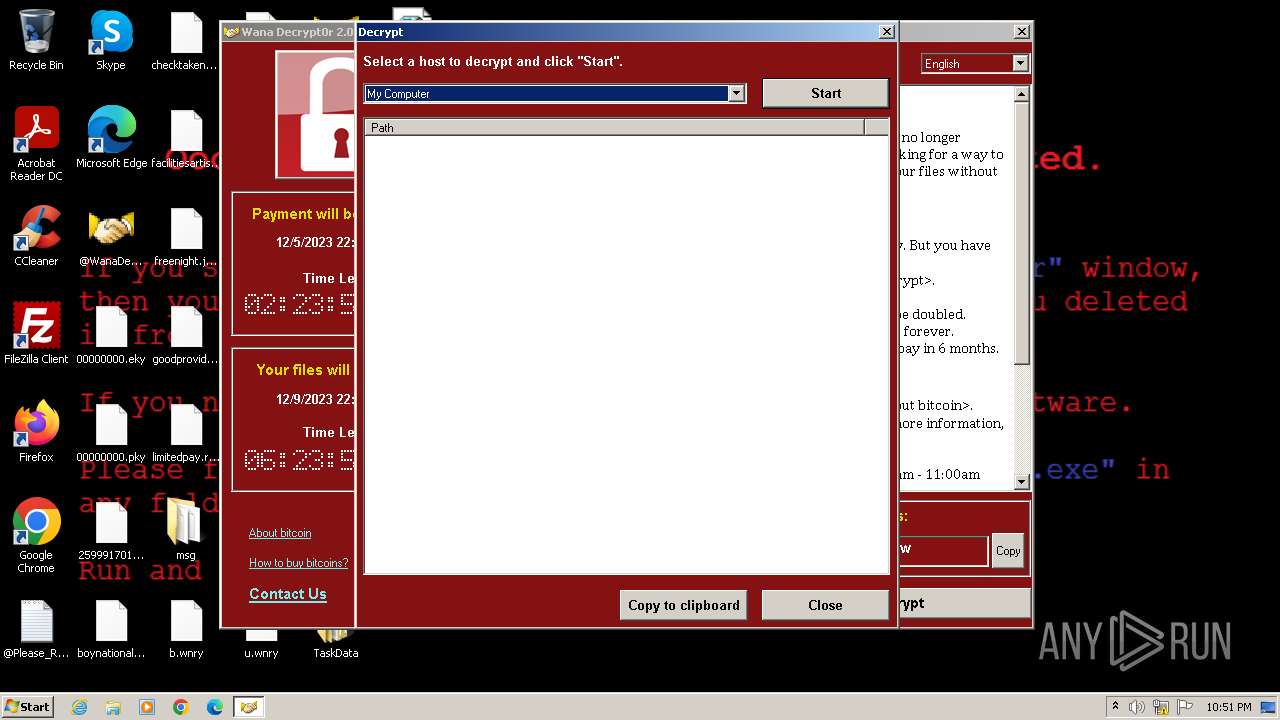This screenshot has width=1280, height=720.
Task: Select the 00000000.eky file icon
Action: coord(111,334)
